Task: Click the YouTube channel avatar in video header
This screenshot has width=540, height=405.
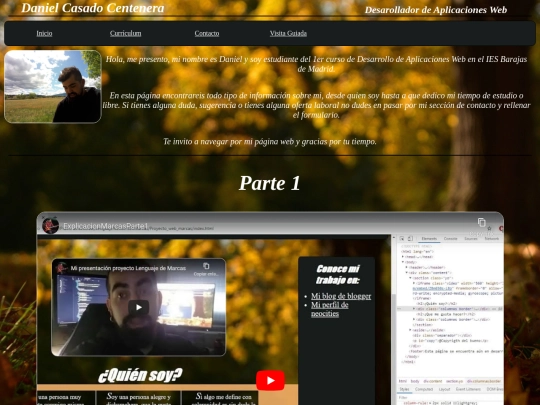Action: coord(50,226)
